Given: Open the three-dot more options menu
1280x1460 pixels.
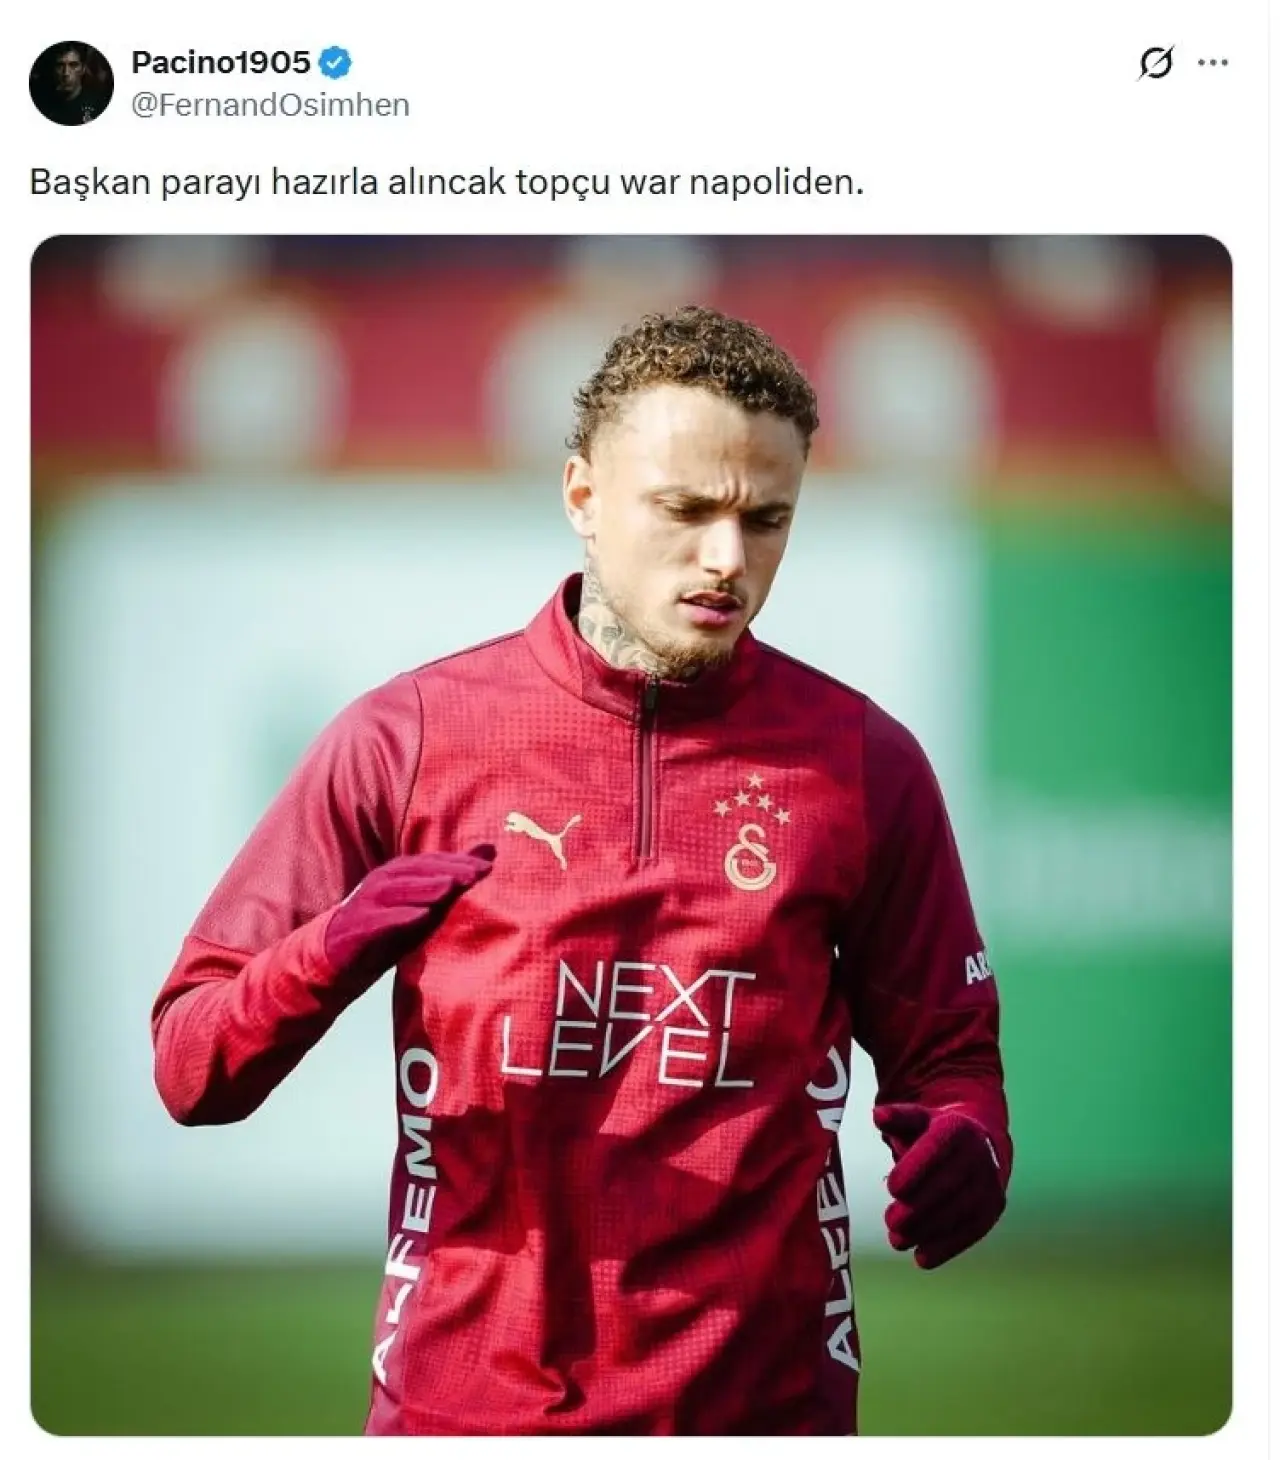Looking at the screenshot, I should 1213,63.
